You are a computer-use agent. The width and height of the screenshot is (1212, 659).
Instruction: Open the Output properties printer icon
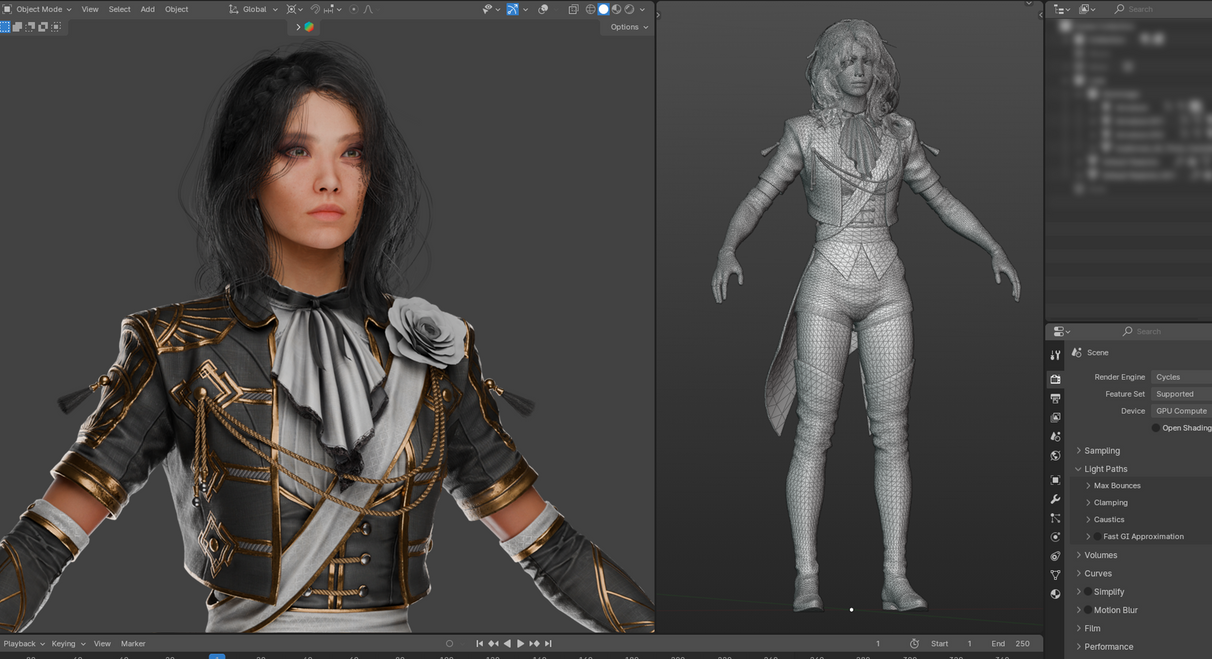[1055, 398]
